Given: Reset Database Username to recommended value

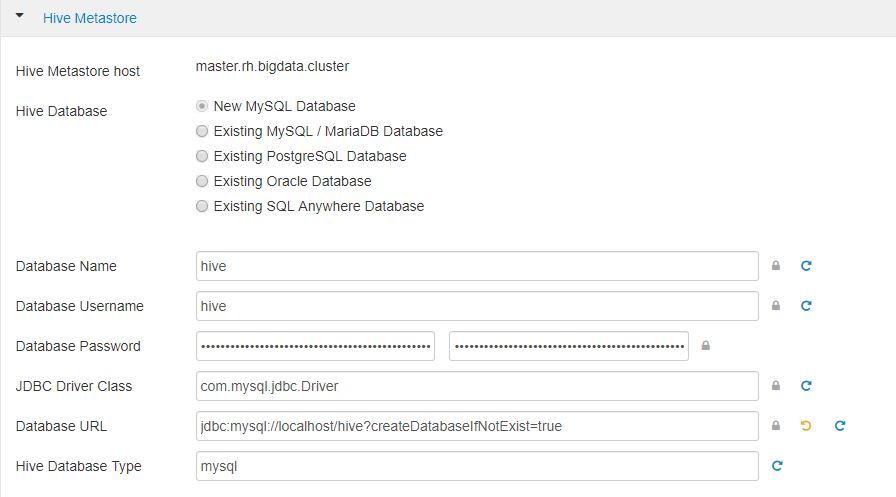Looking at the screenshot, I should coord(806,306).
